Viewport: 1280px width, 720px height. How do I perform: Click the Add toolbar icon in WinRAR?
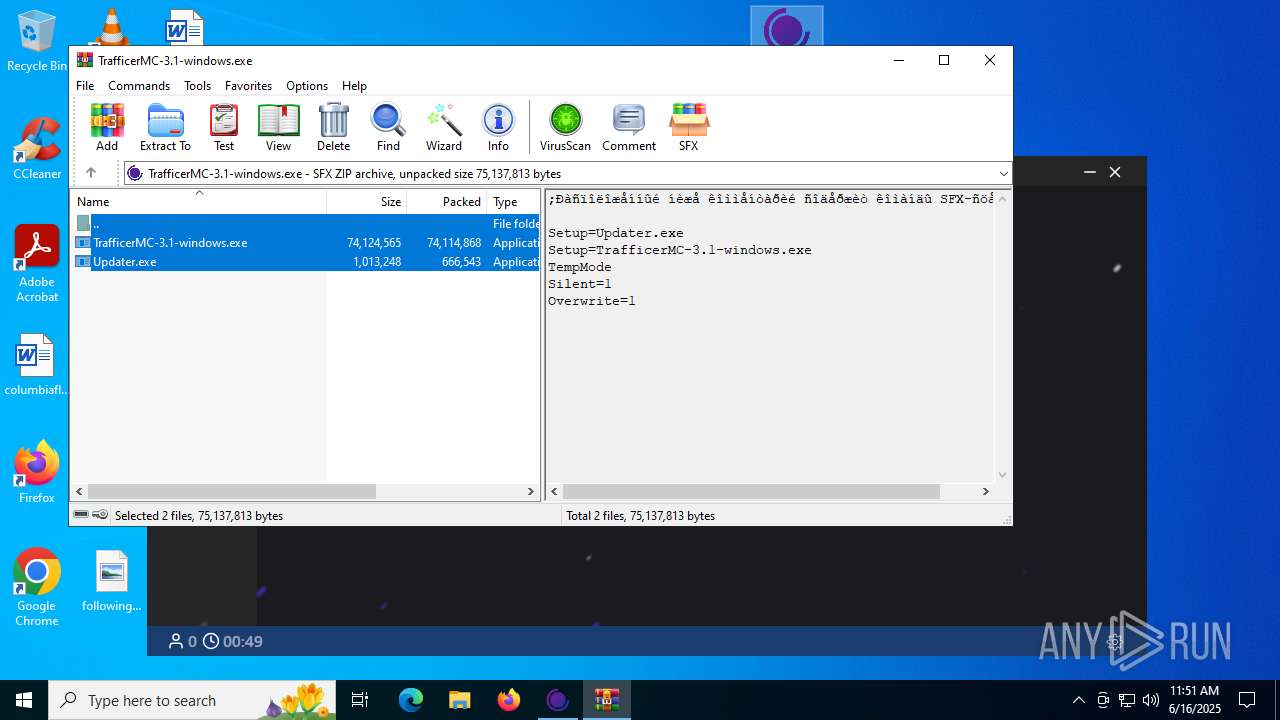coord(107,127)
